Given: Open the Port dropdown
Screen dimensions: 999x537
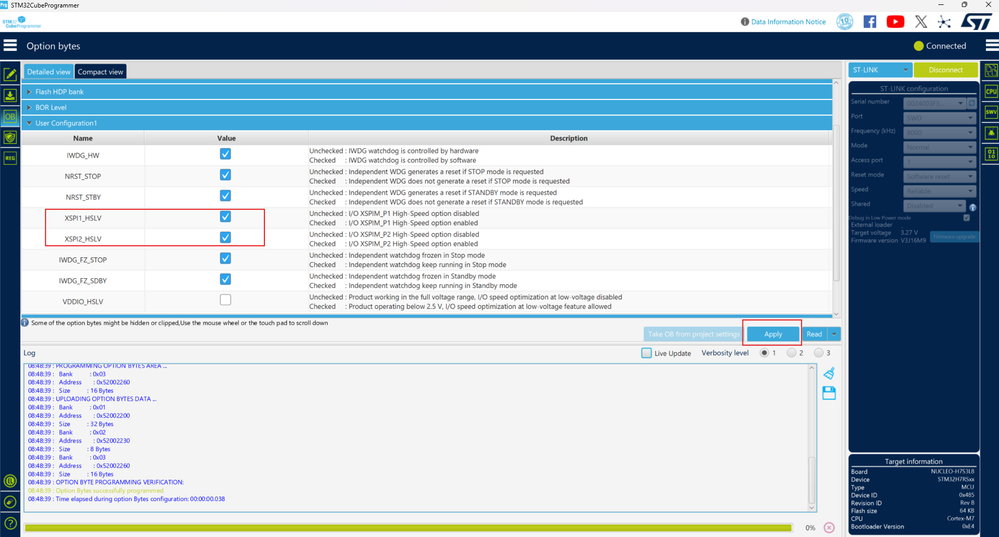Looking at the screenshot, I should pyautogui.click(x=939, y=117).
